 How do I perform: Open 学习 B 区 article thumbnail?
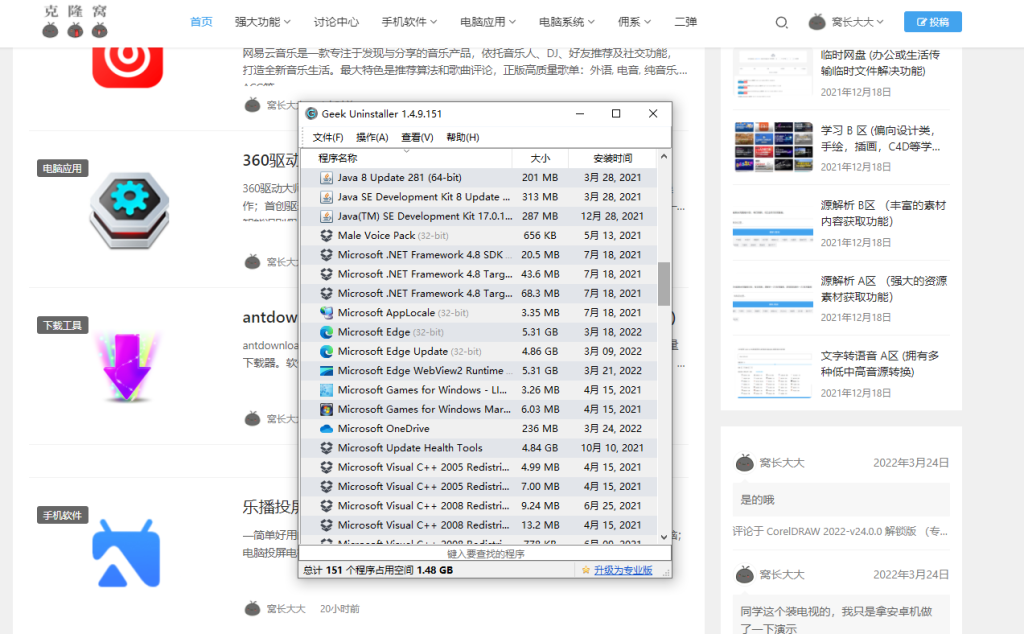(773, 146)
